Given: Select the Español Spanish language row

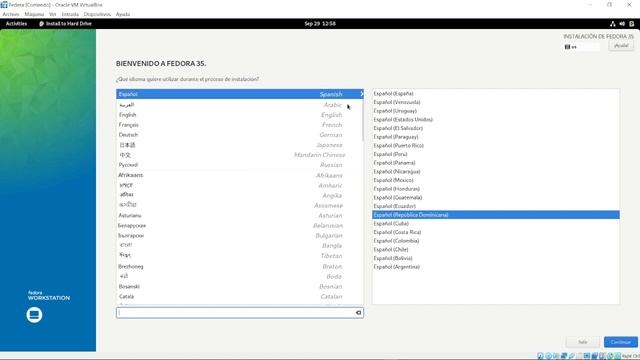Looking at the screenshot, I should 240,94.
